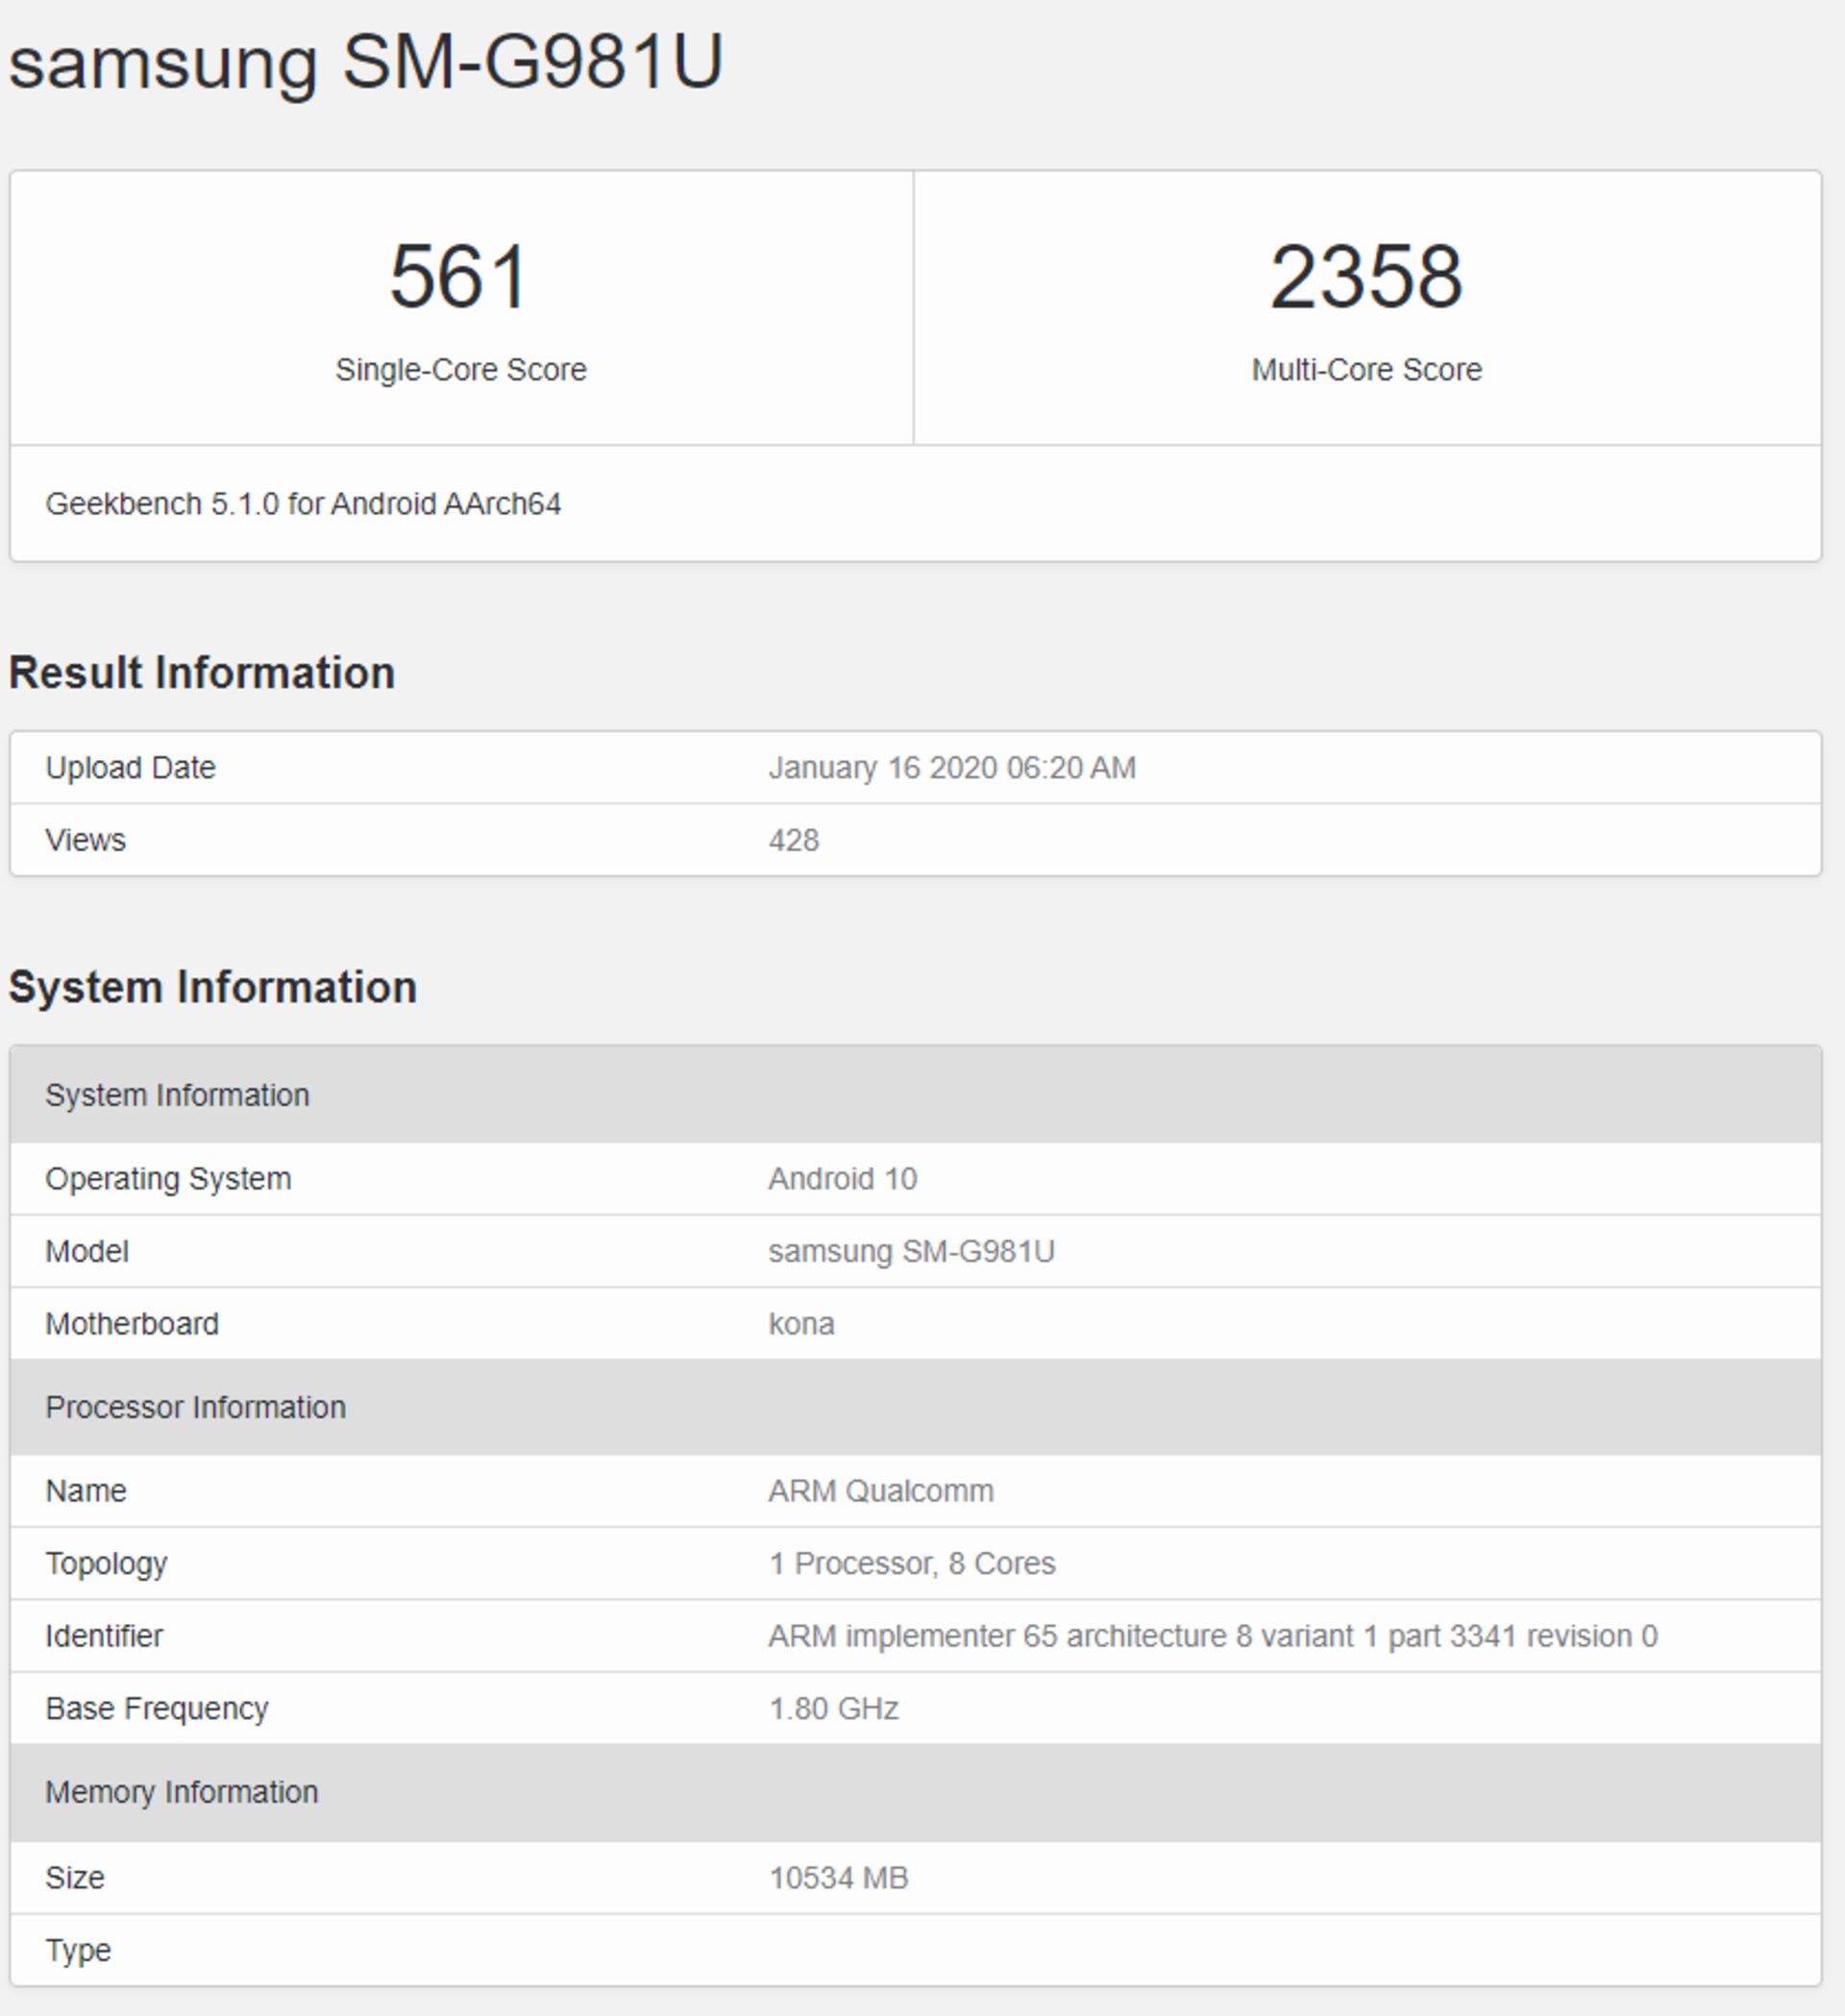The image size is (1845, 2016).
Task: Click the Type row label
Action: click(x=80, y=1949)
